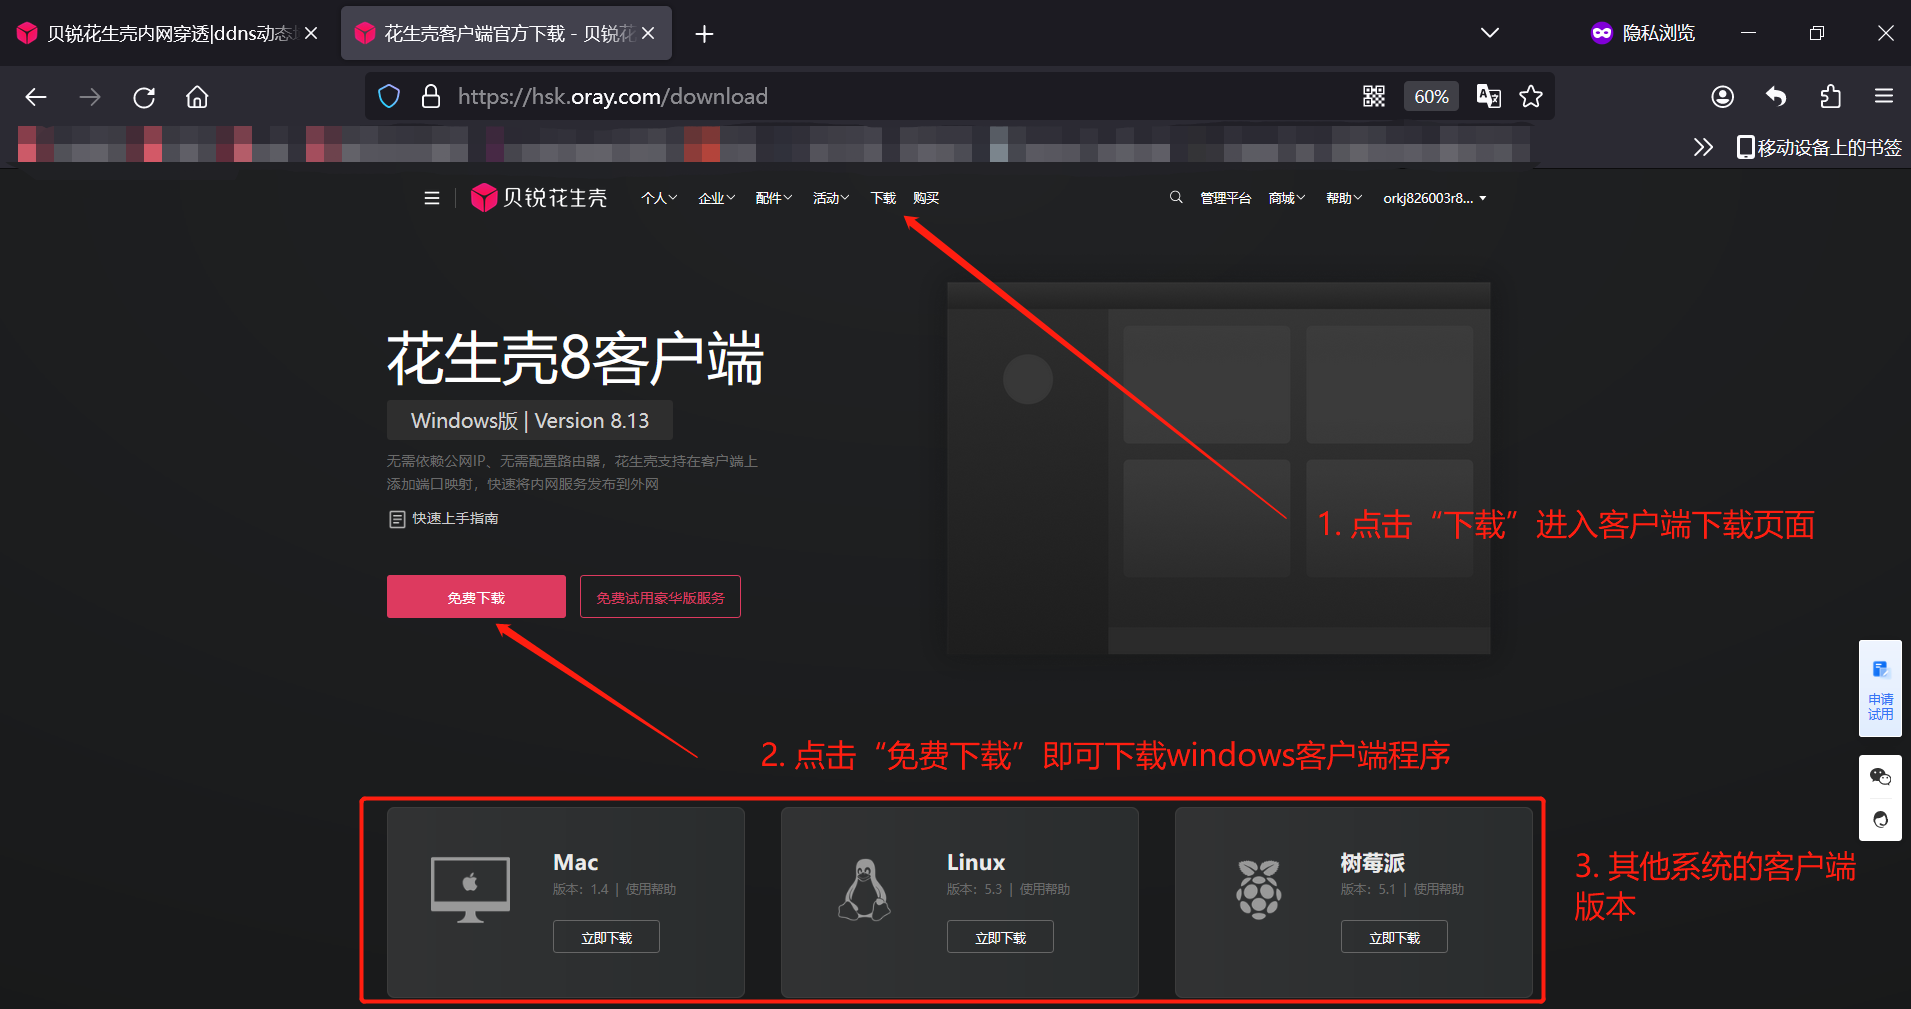Expand the 个人 dropdown menu
The width and height of the screenshot is (1911, 1009).
(658, 198)
